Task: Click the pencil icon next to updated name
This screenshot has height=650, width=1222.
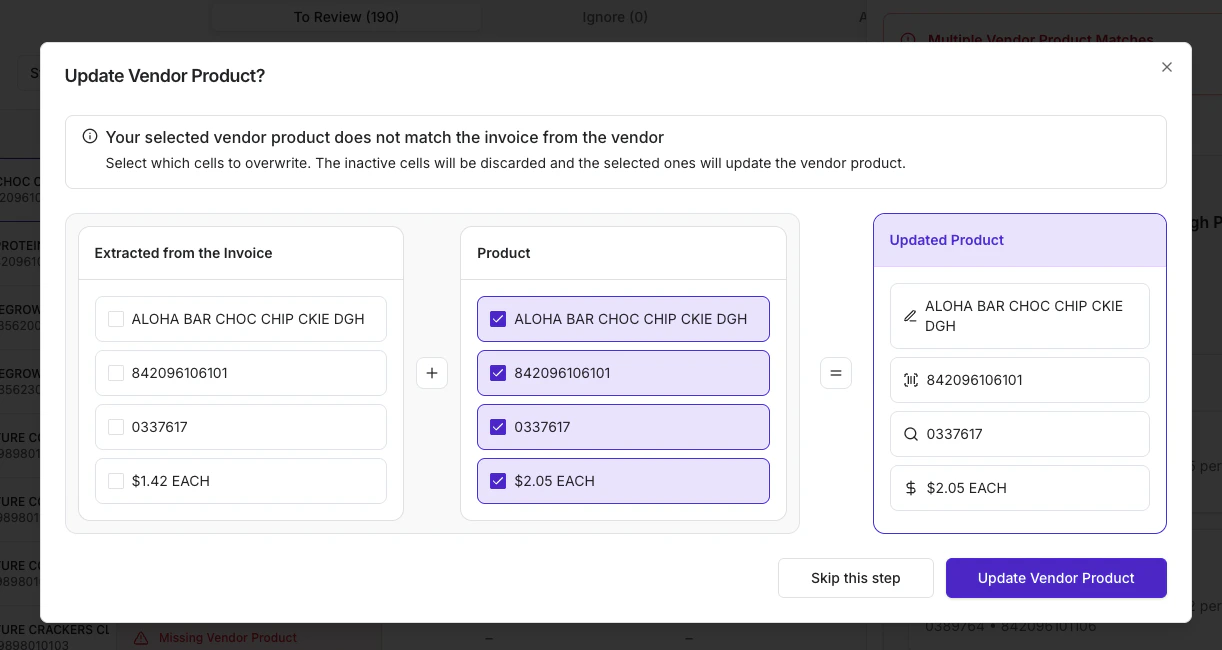Action: click(910, 316)
